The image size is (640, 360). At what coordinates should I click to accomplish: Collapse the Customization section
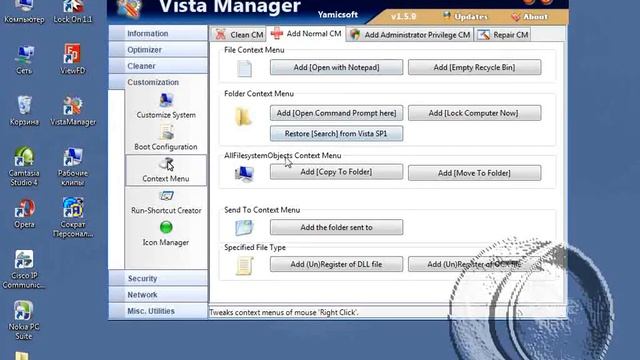(x=158, y=82)
